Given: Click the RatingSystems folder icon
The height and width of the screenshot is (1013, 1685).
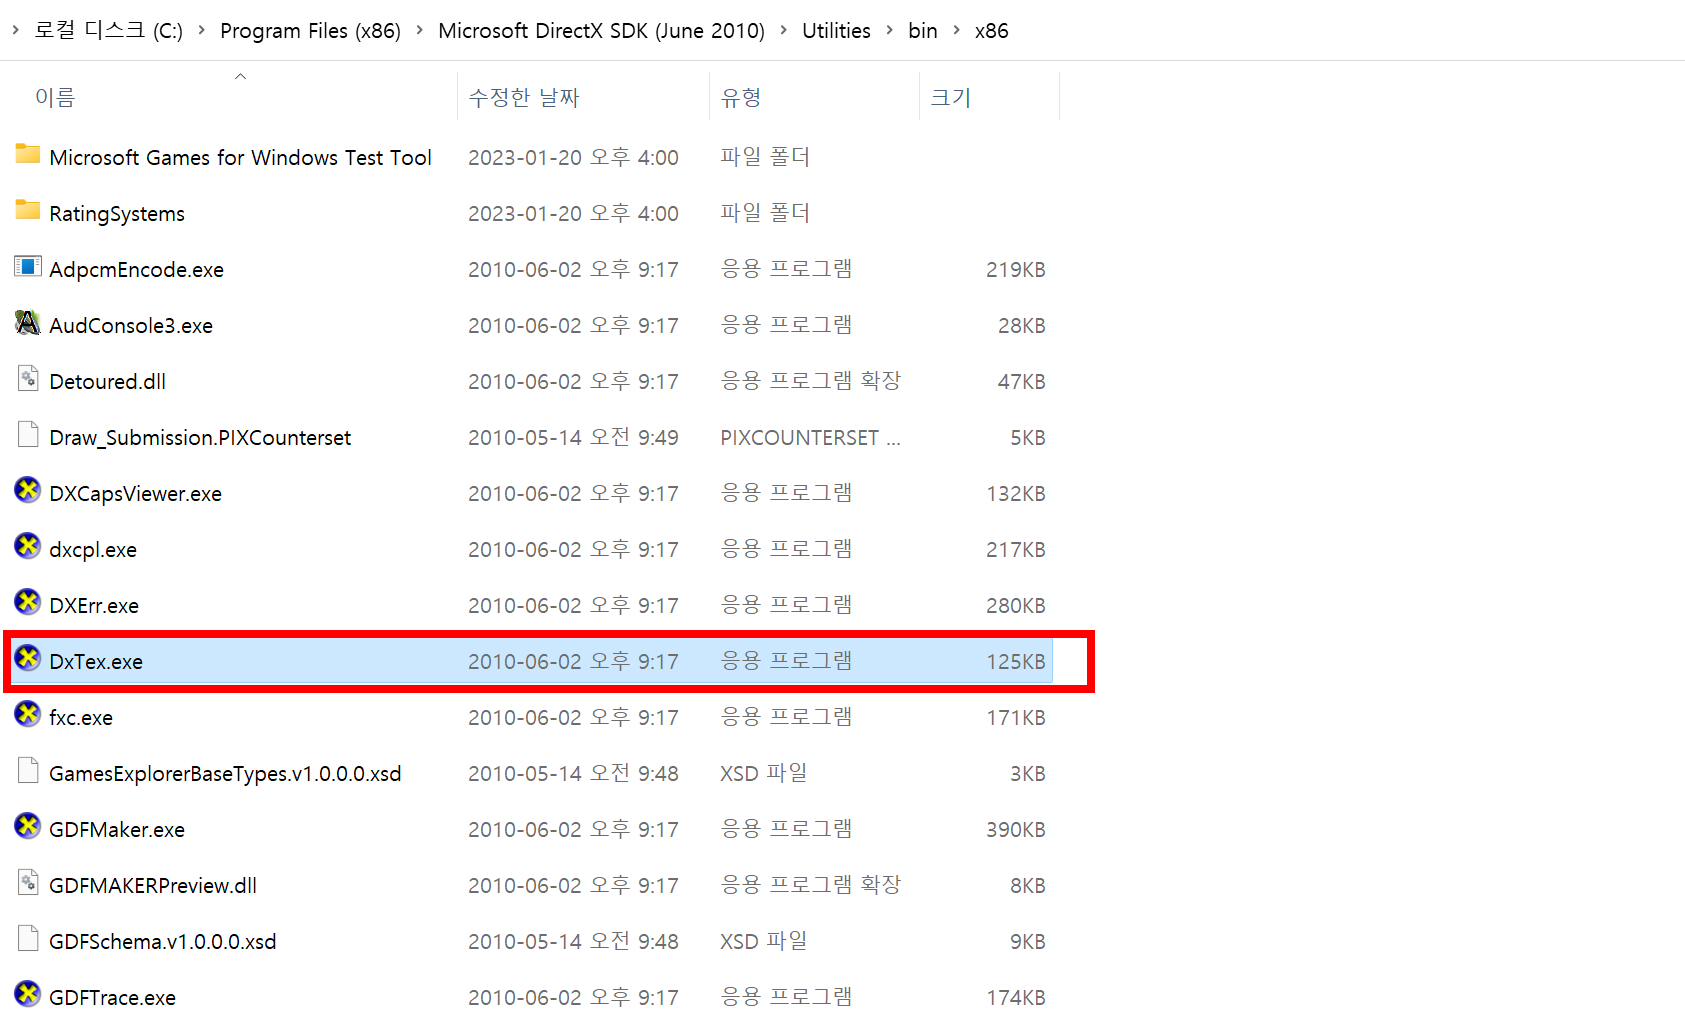Looking at the screenshot, I should (28, 210).
